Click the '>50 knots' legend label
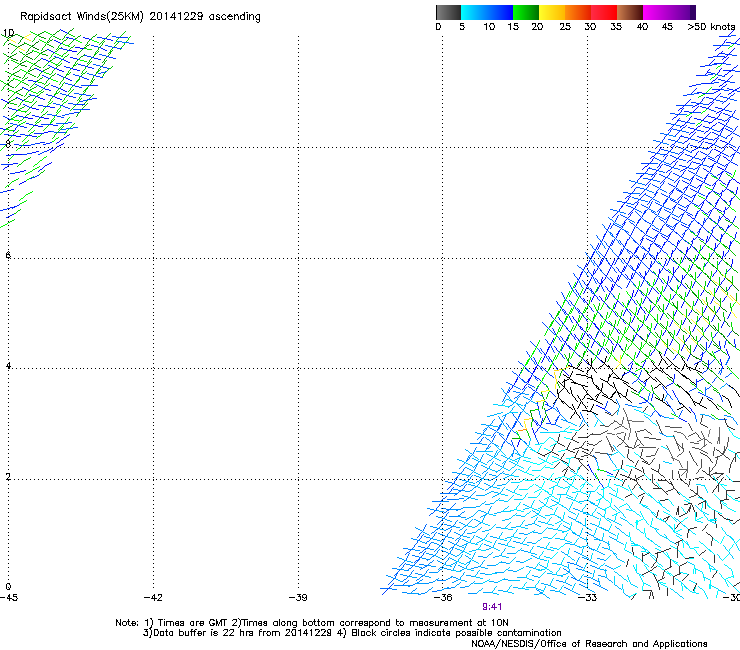The width and height of the screenshot is (740, 650). point(711,27)
